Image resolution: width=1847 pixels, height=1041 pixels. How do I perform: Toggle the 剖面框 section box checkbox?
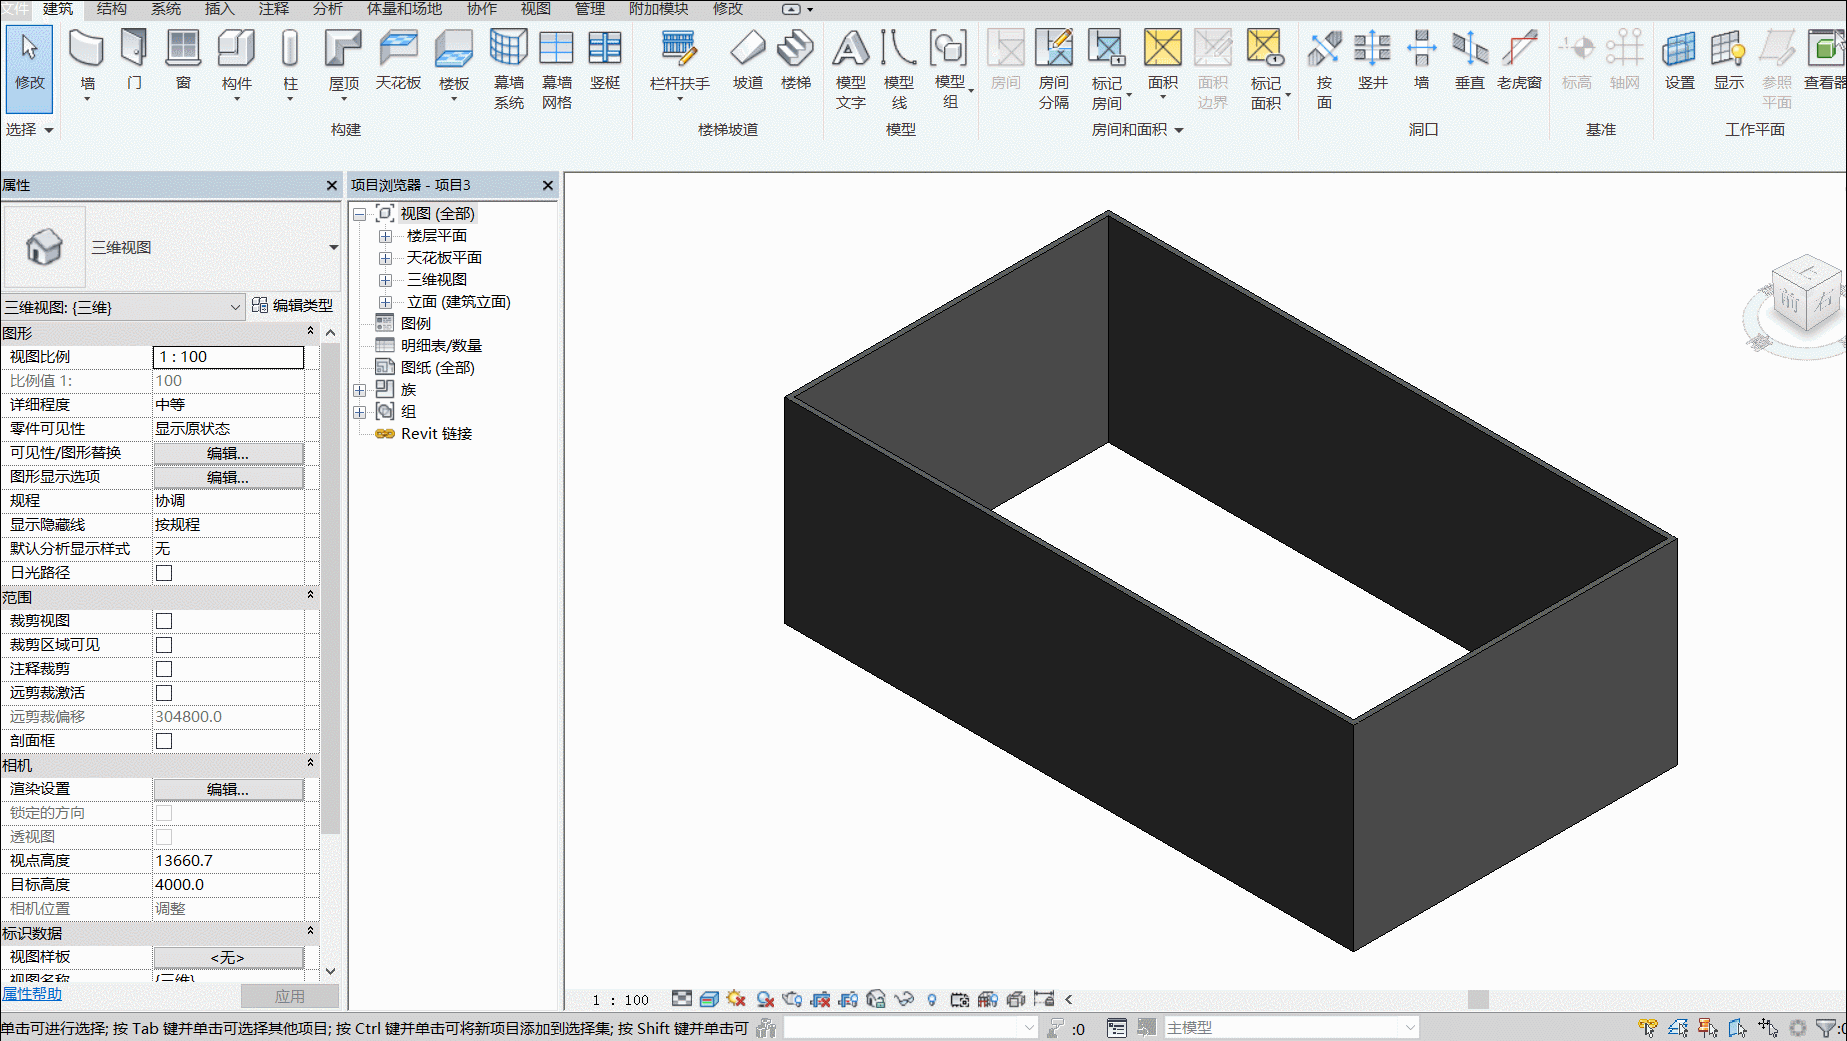pyautogui.click(x=164, y=741)
